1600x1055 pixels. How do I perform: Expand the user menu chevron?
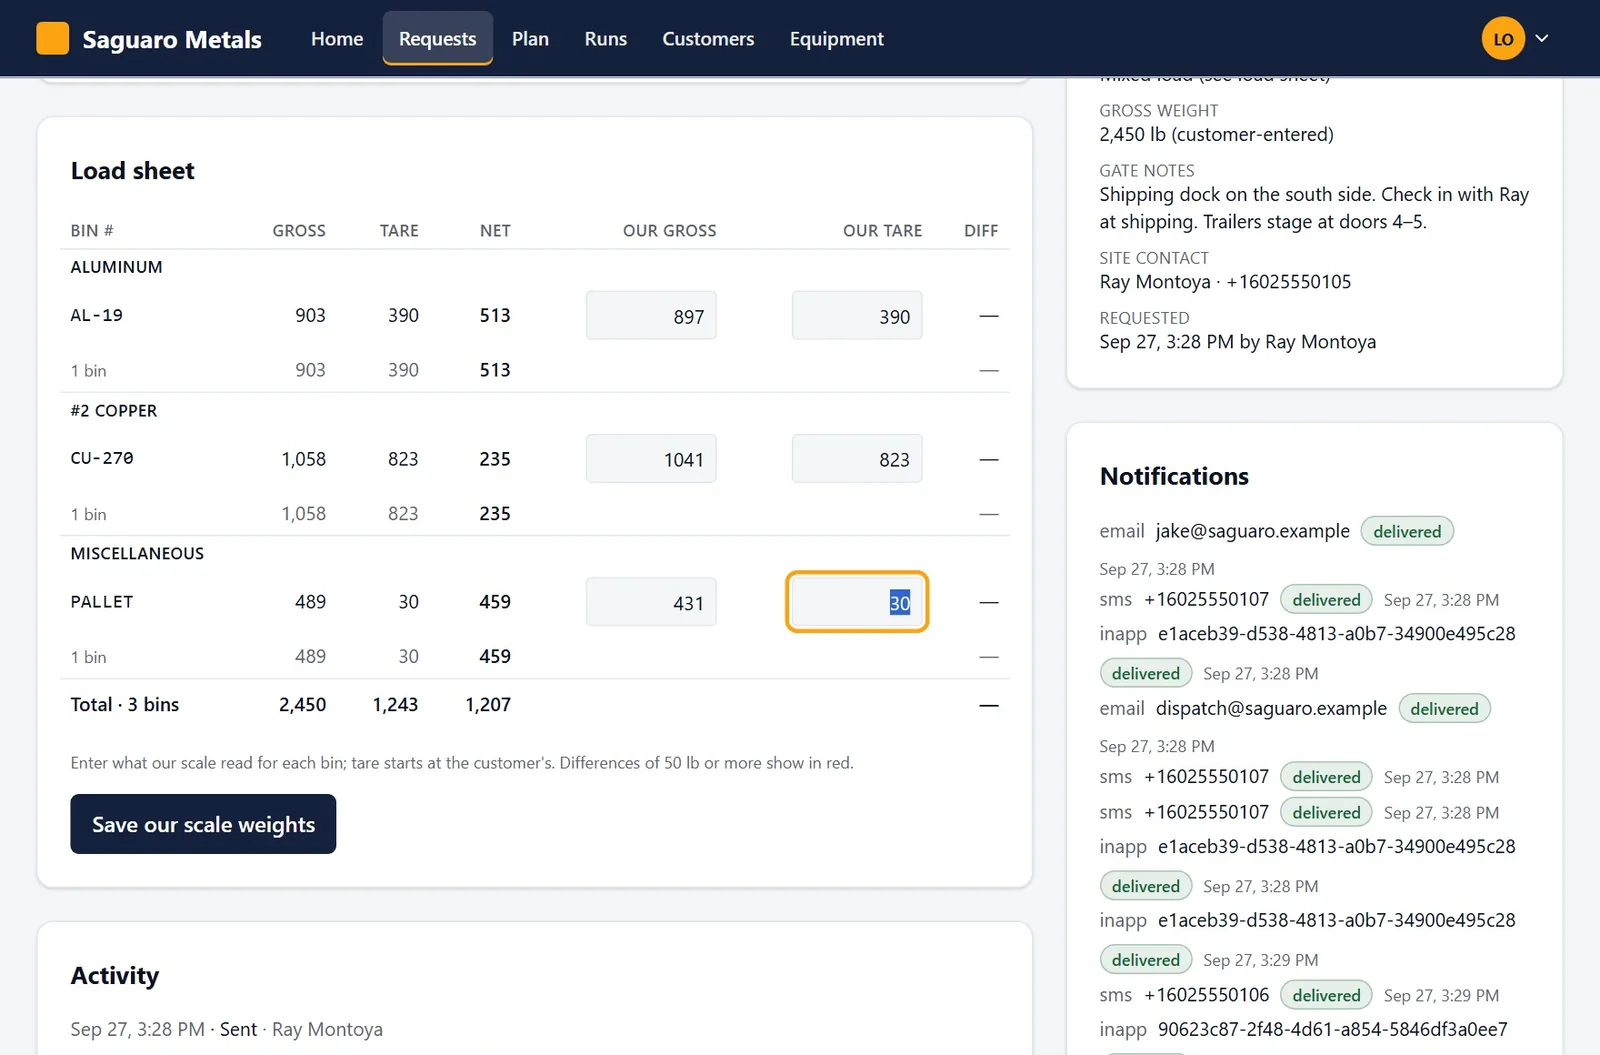tap(1542, 39)
